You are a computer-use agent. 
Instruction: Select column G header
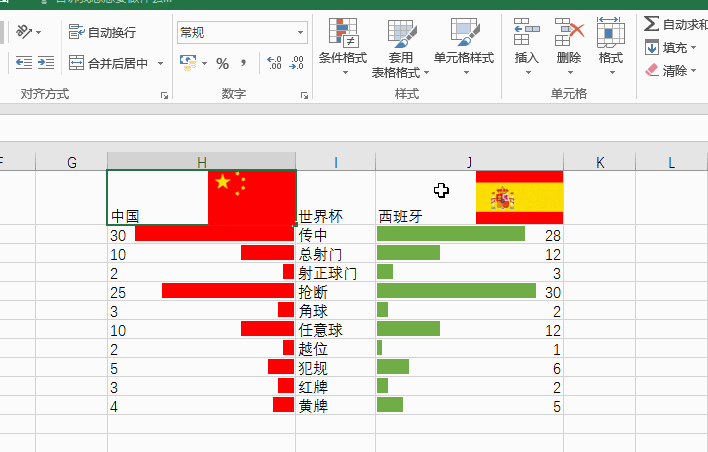71,162
